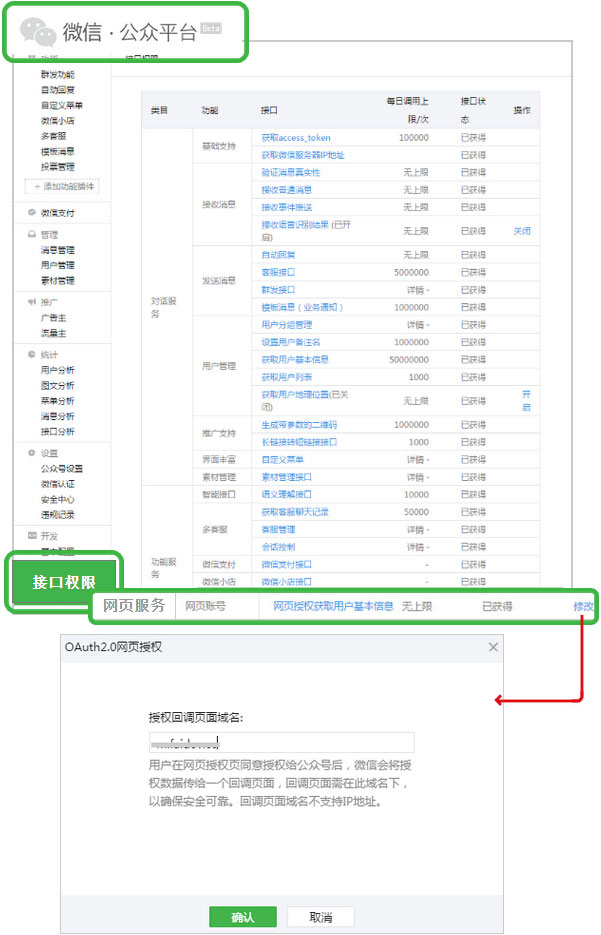Image resolution: width=601 pixels, height=935 pixels.
Task: Open the 长链接转短链接接口 link
Action: tap(299, 442)
